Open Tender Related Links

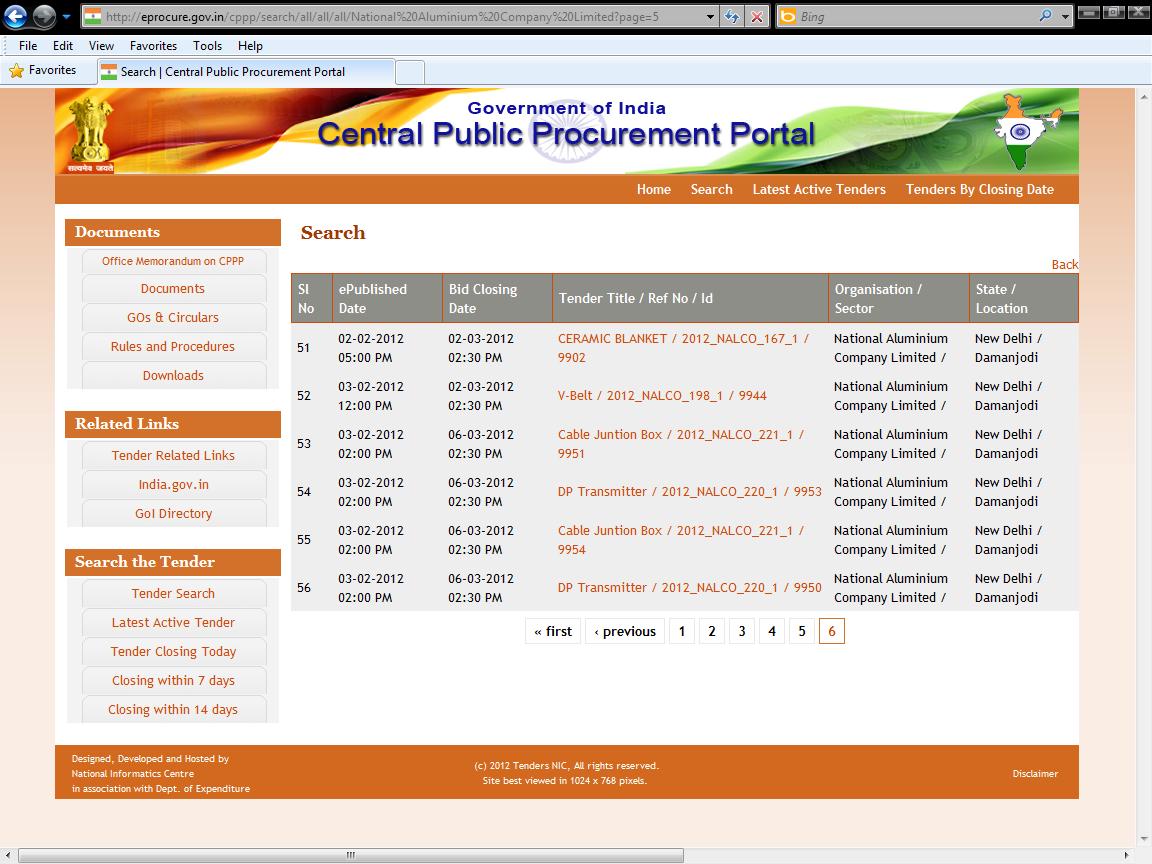tap(173, 456)
